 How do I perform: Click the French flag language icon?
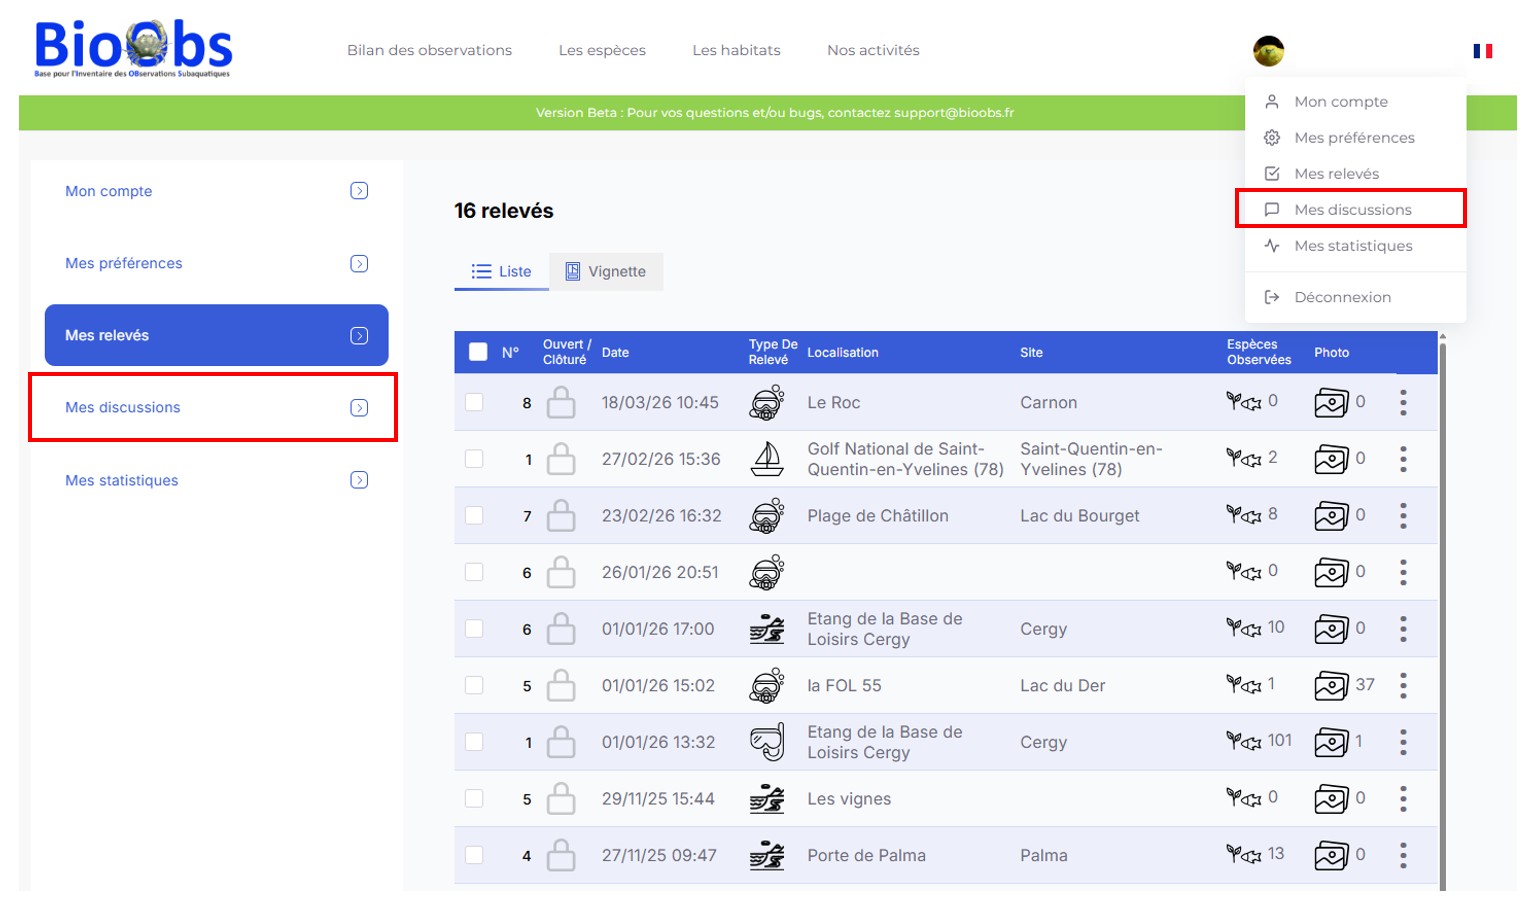[x=1482, y=51]
